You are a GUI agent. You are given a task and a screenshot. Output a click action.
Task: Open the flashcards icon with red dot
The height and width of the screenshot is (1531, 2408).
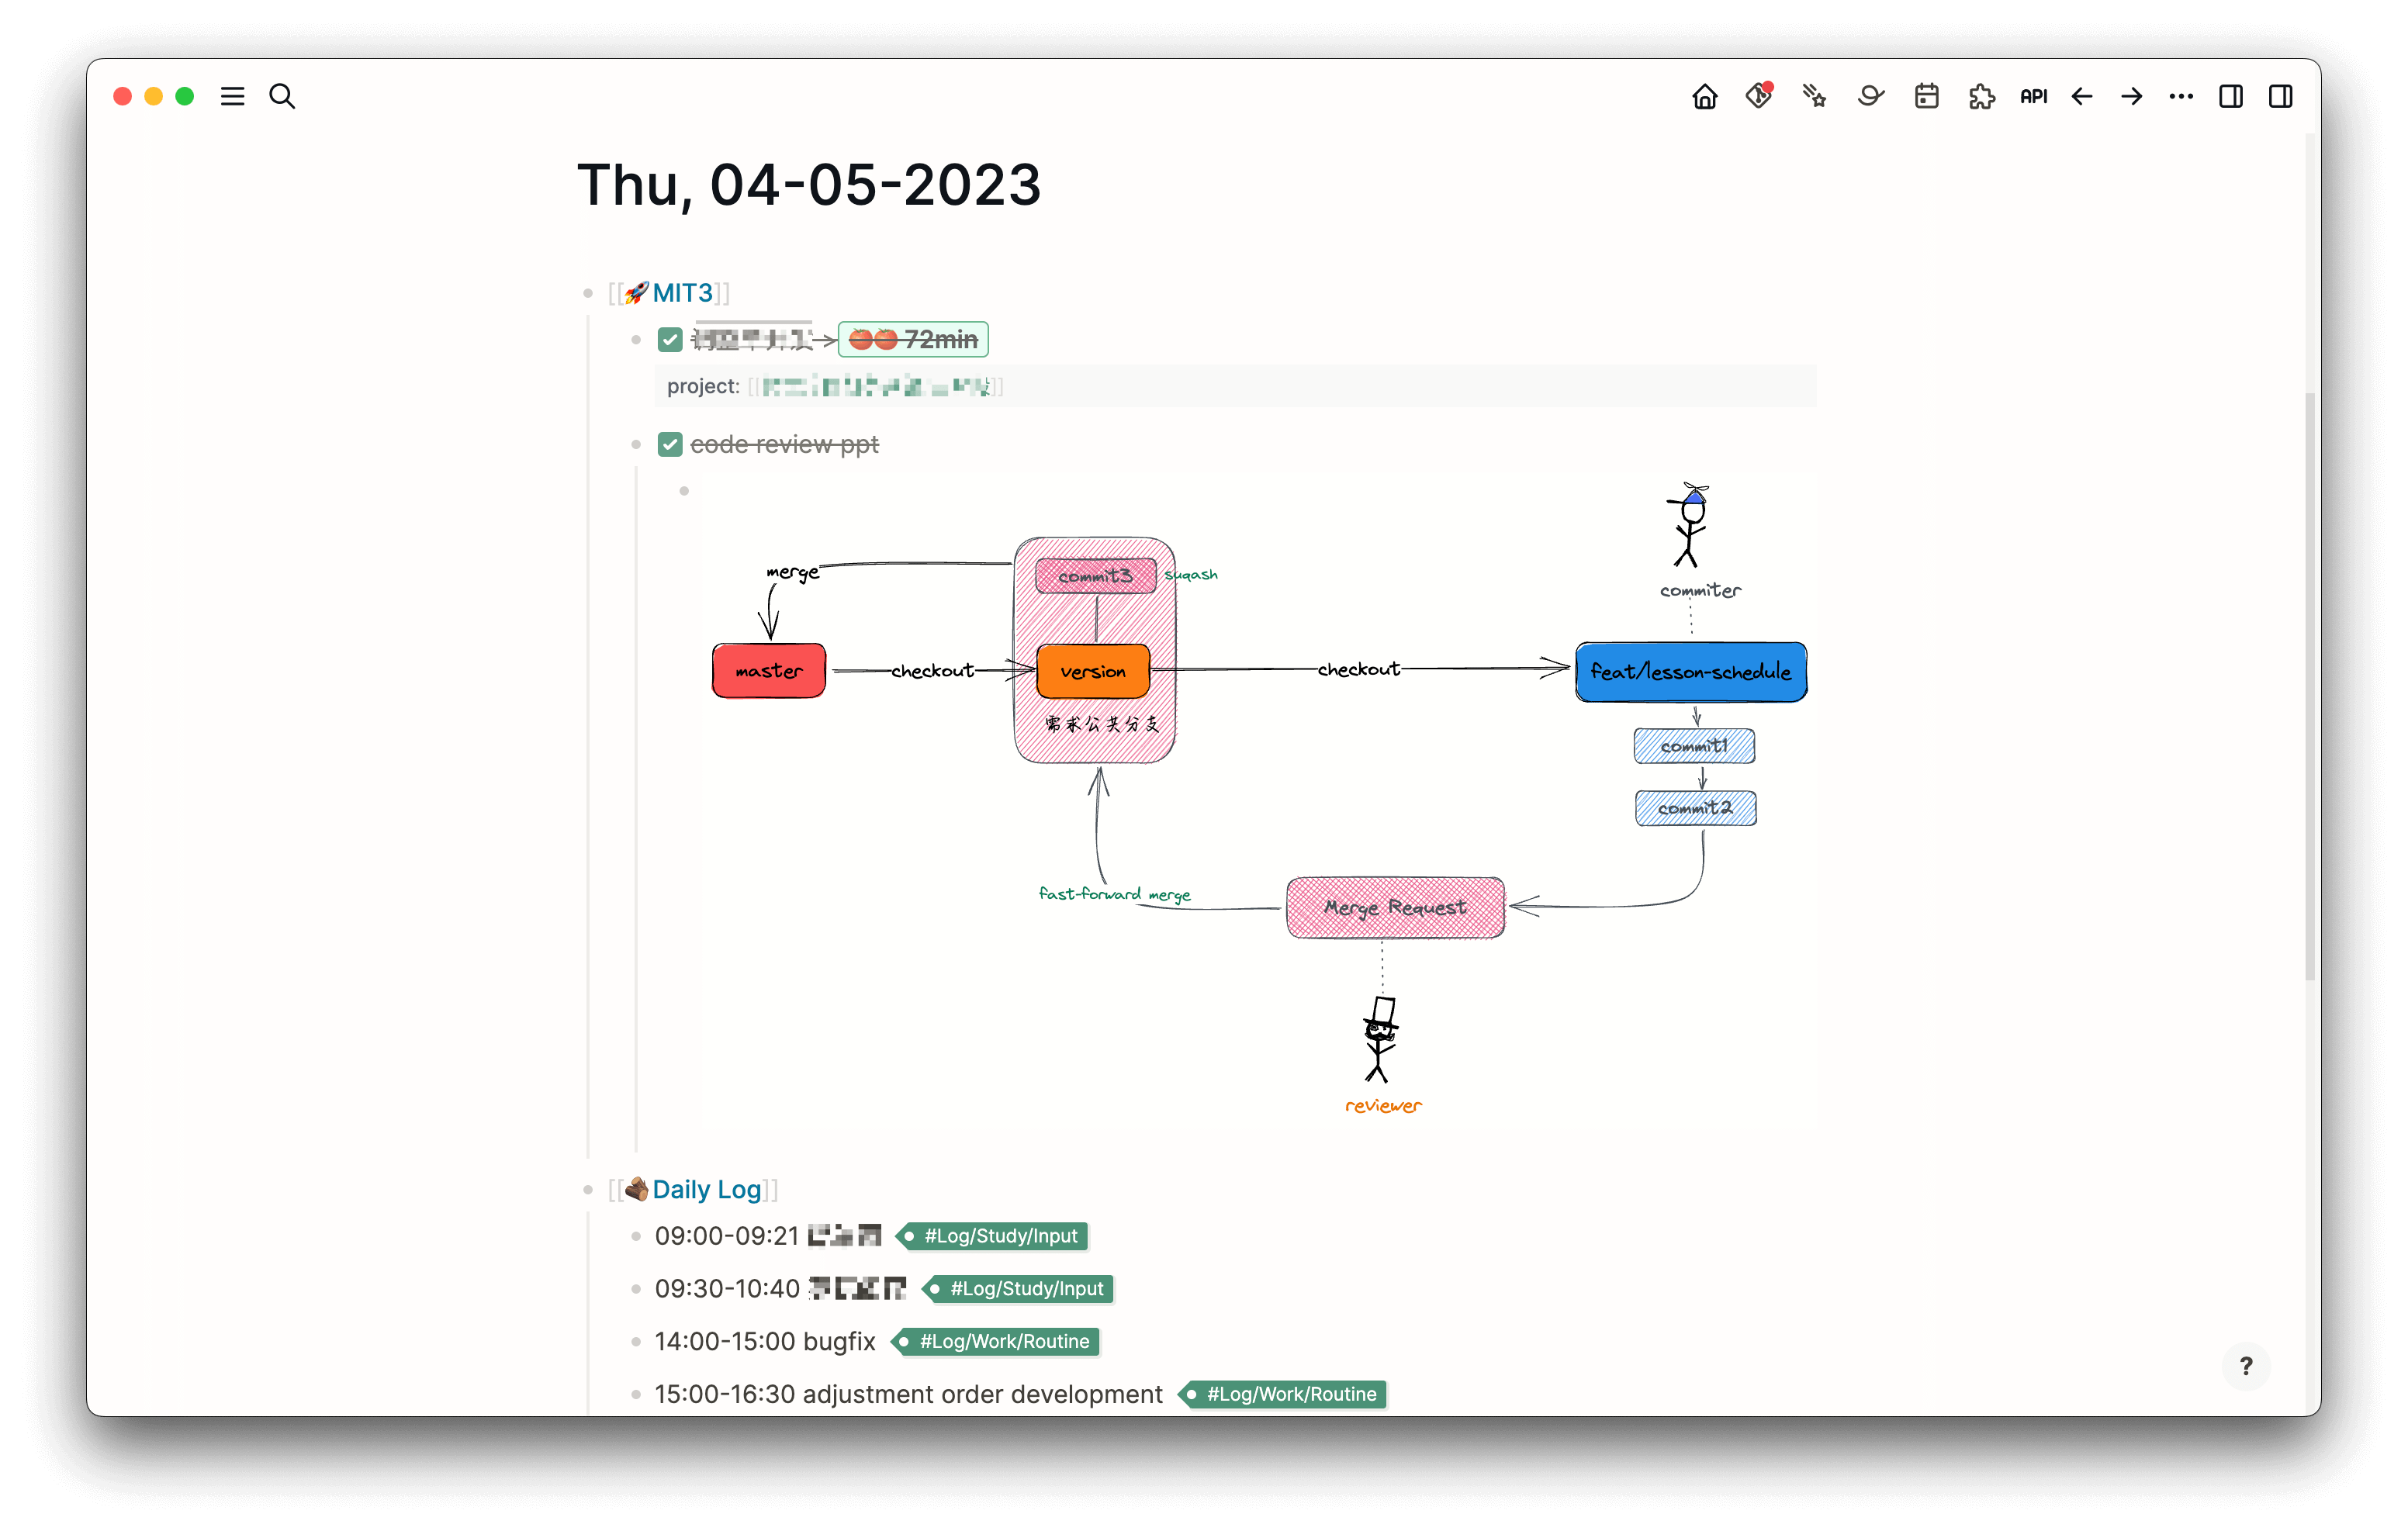(1759, 96)
